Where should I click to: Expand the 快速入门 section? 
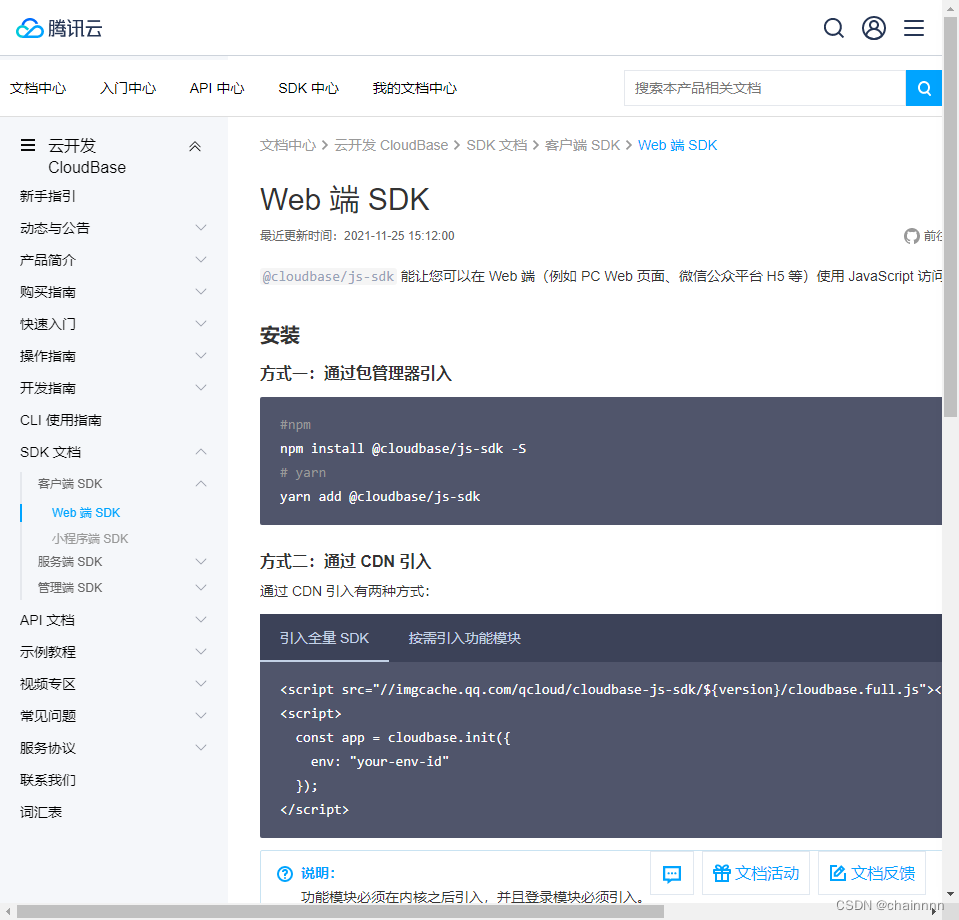tap(201, 324)
